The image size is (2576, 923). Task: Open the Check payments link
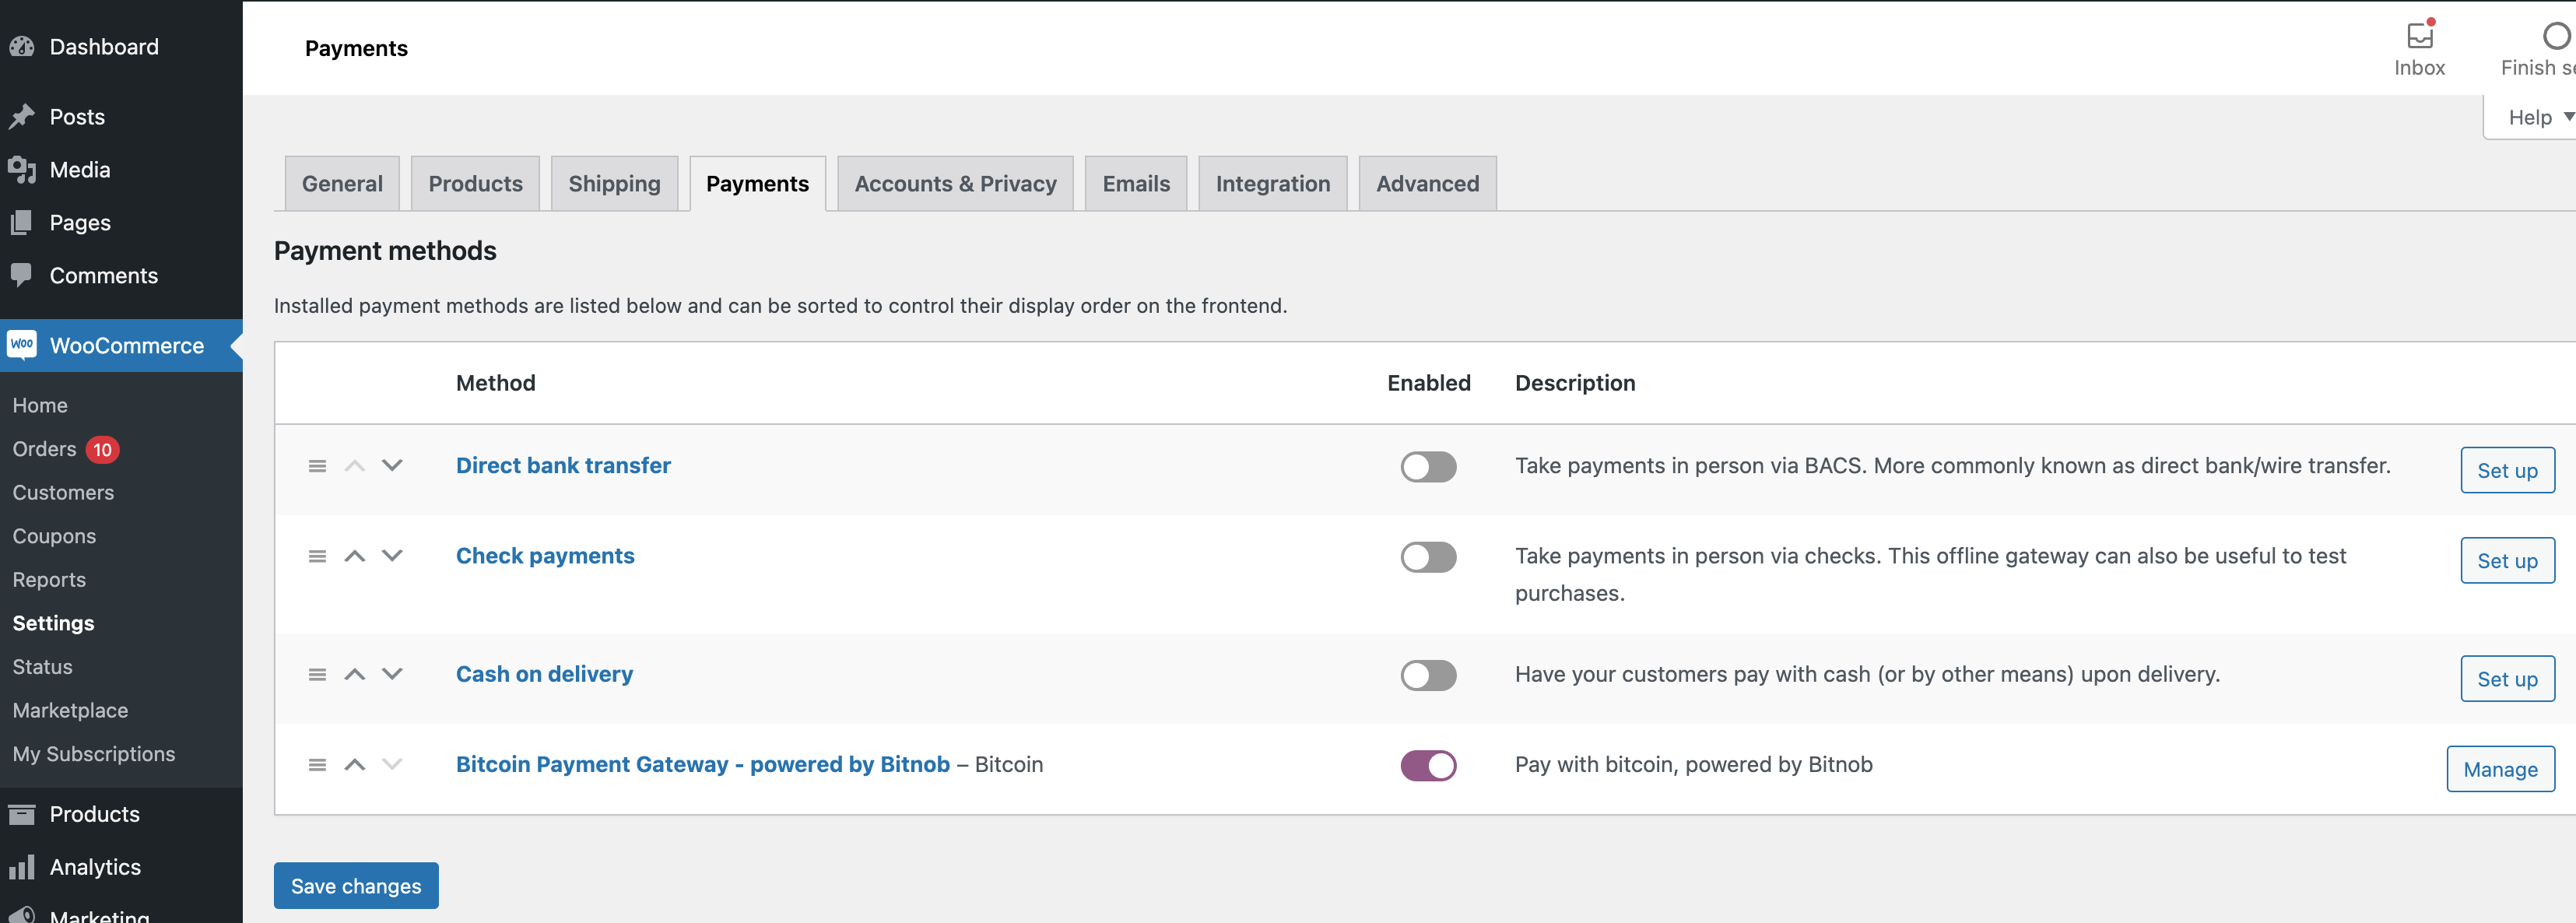545,556
